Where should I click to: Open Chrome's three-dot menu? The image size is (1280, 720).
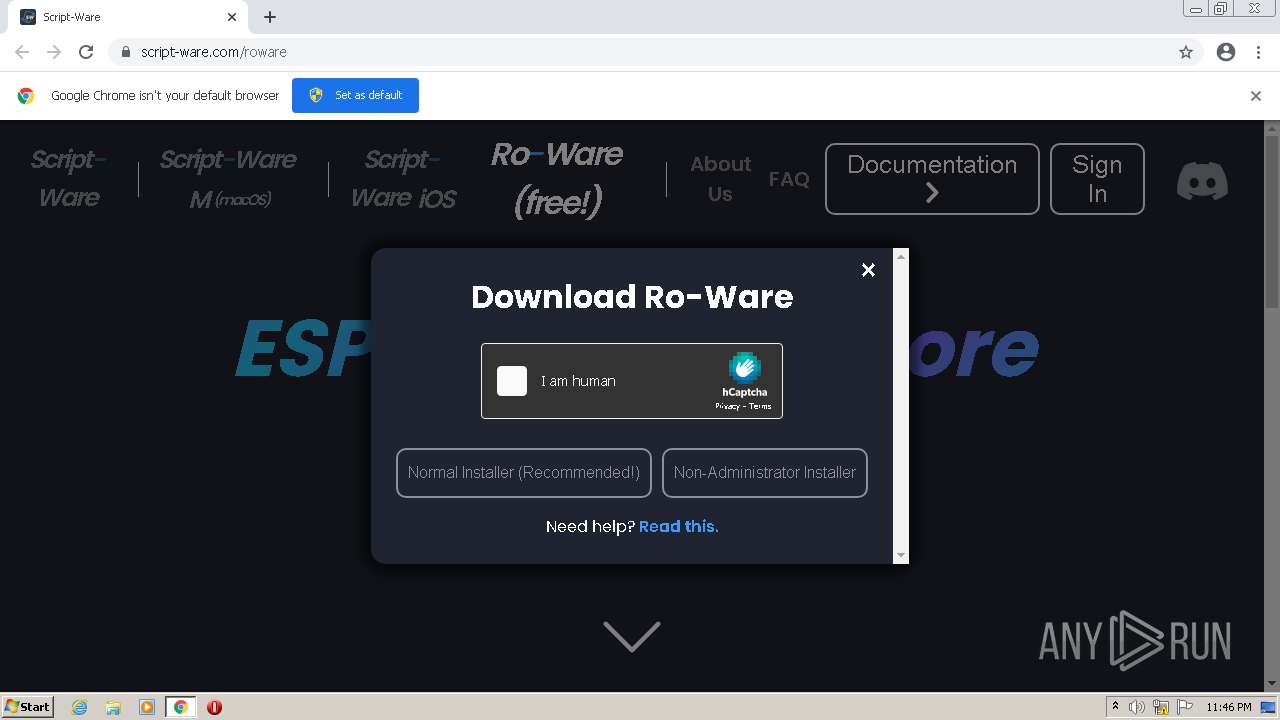pyautogui.click(x=1258, y=52)
